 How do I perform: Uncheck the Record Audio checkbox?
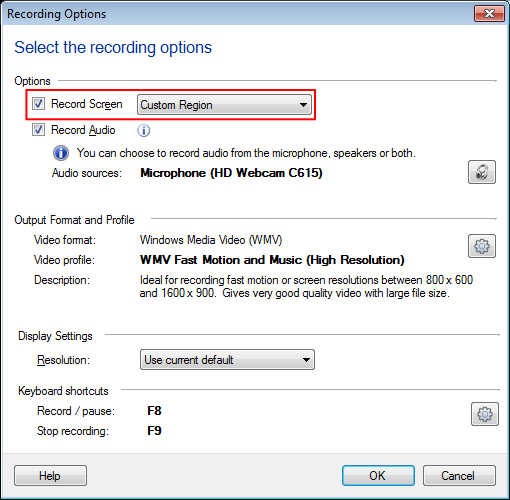38,130
